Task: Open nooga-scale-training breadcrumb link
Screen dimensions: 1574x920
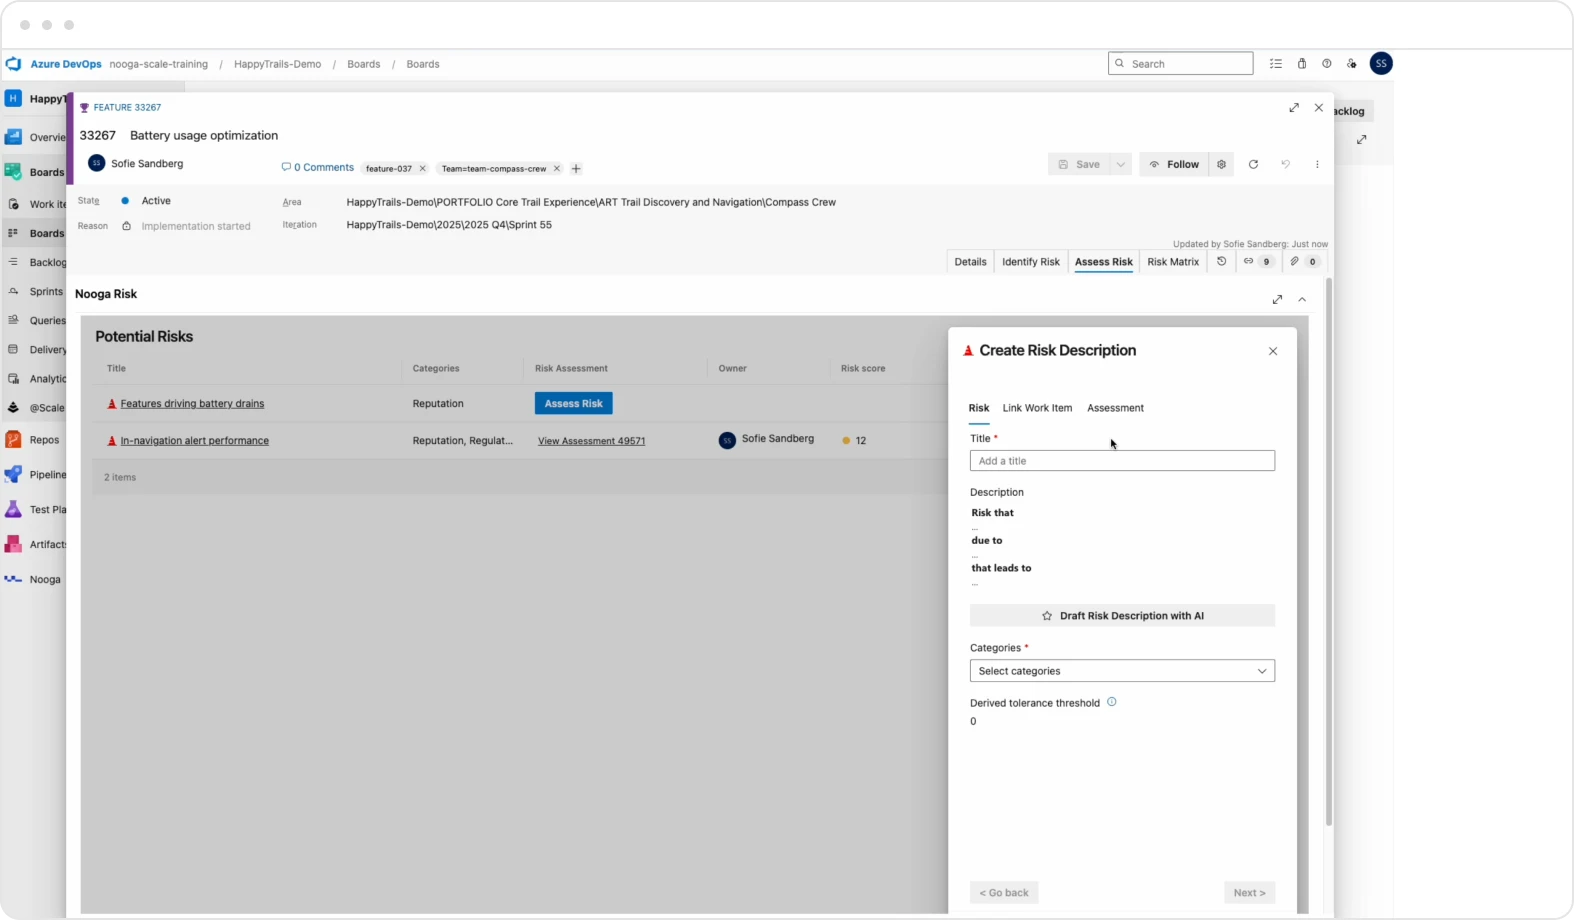Action: 159,64
